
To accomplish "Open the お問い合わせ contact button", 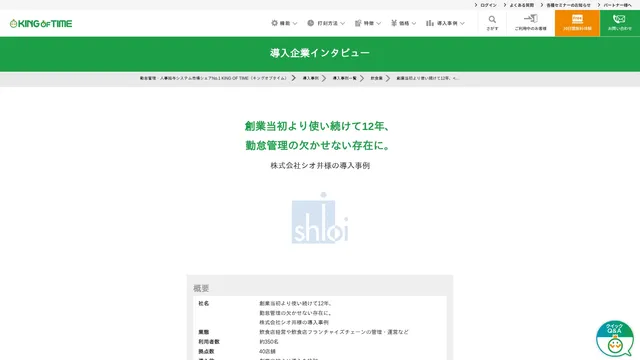I will click(x=620, y=23).
